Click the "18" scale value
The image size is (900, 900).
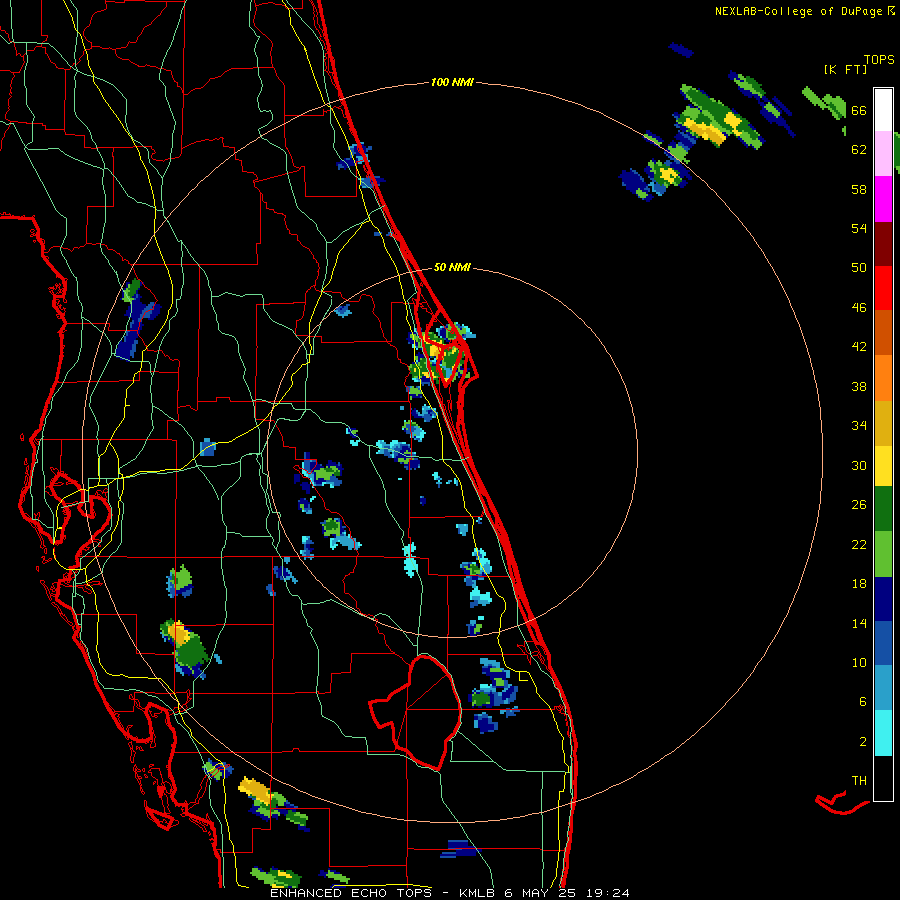point(859,584)
